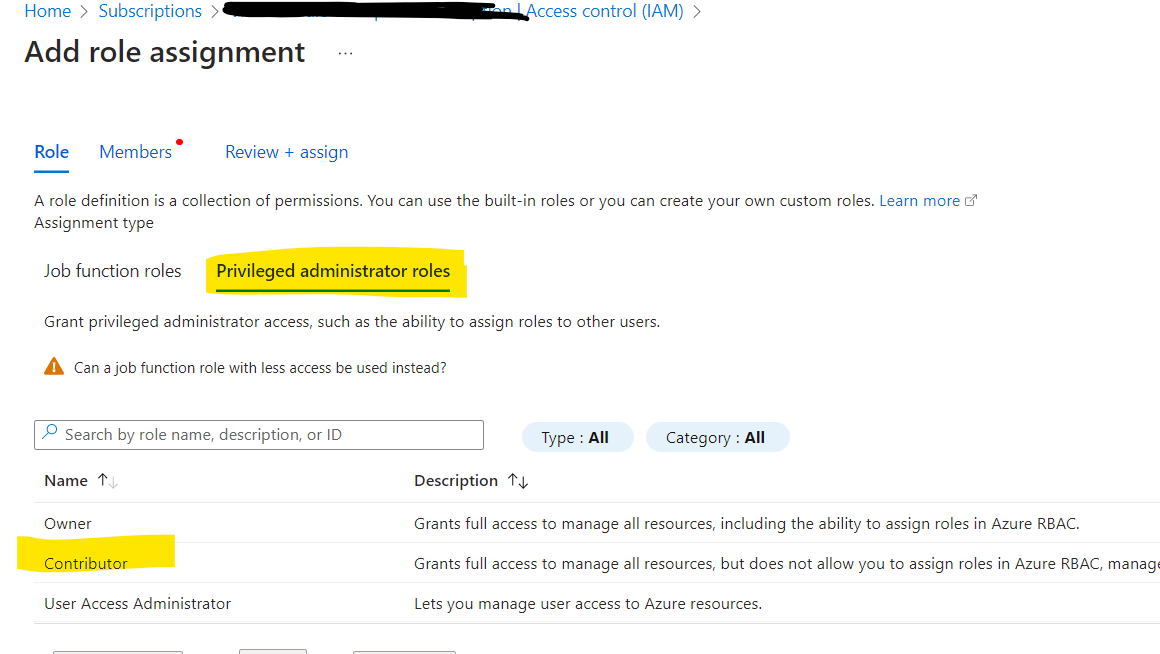Viewport: 1160px width, 654px height.
Task: Select the Job function roles tab
Action: tap(112, 270)
